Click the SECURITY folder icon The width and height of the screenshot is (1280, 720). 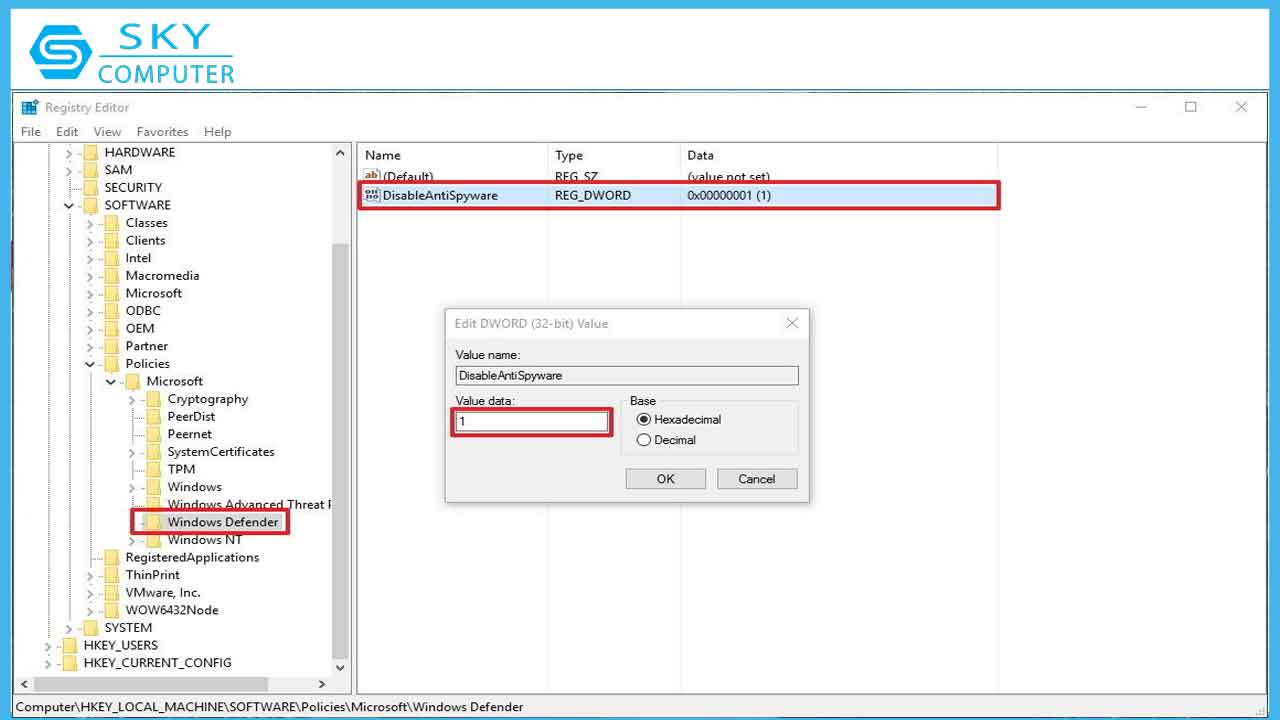pos(91,187)
